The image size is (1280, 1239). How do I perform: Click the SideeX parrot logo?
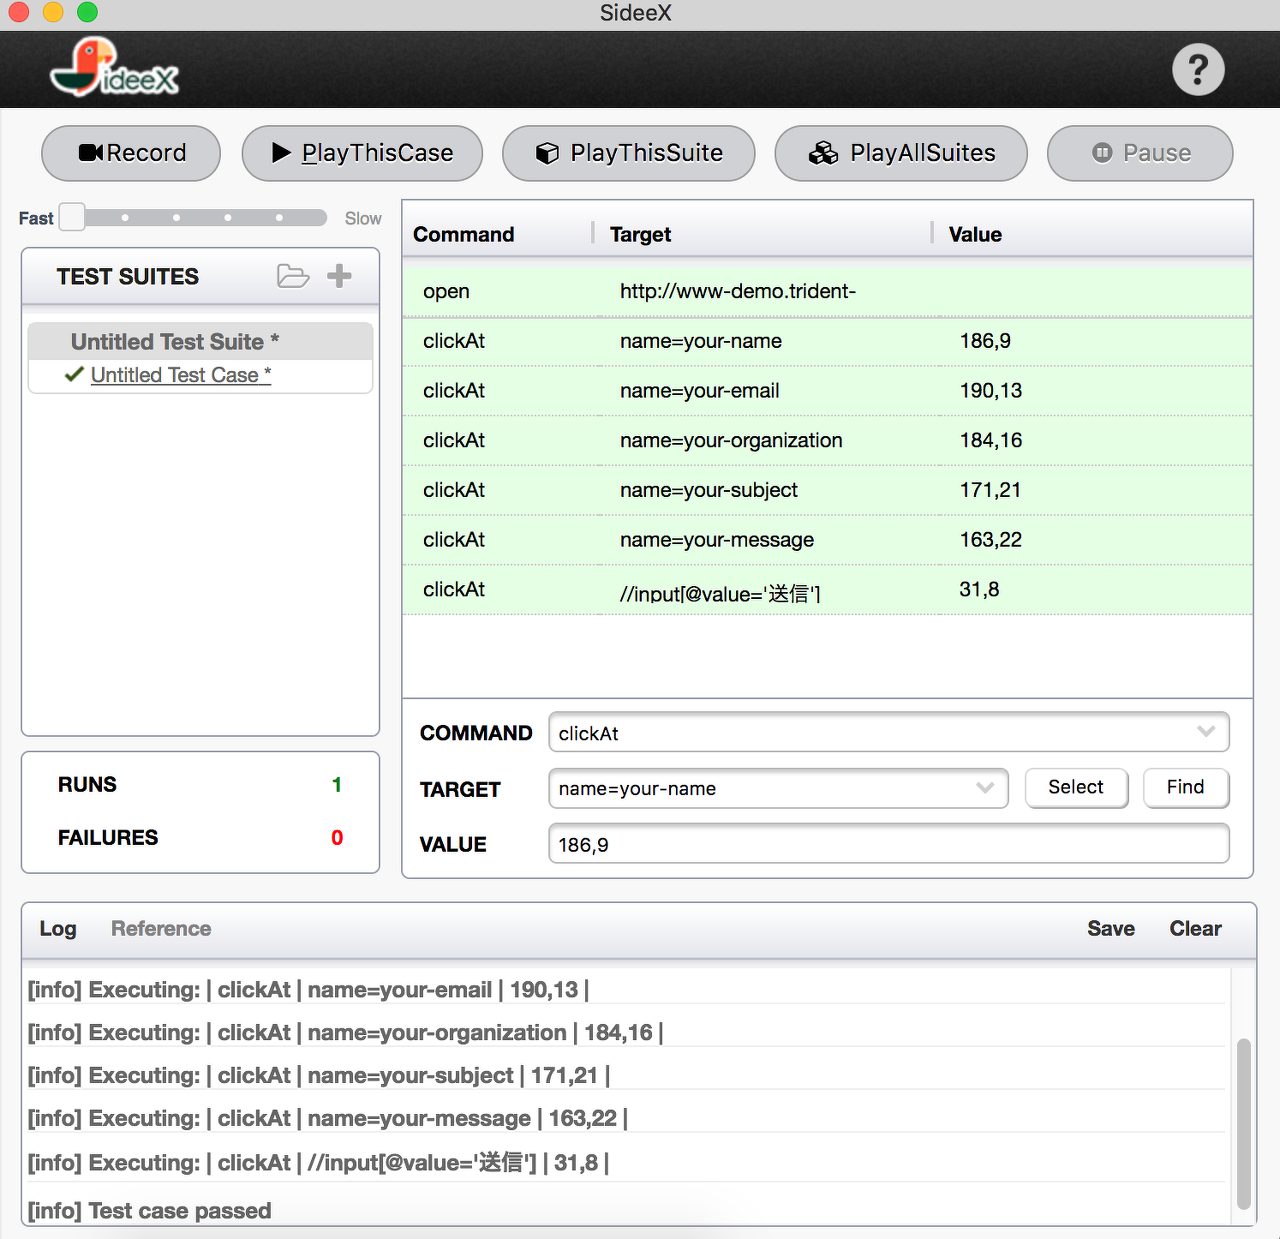(113, 69)
